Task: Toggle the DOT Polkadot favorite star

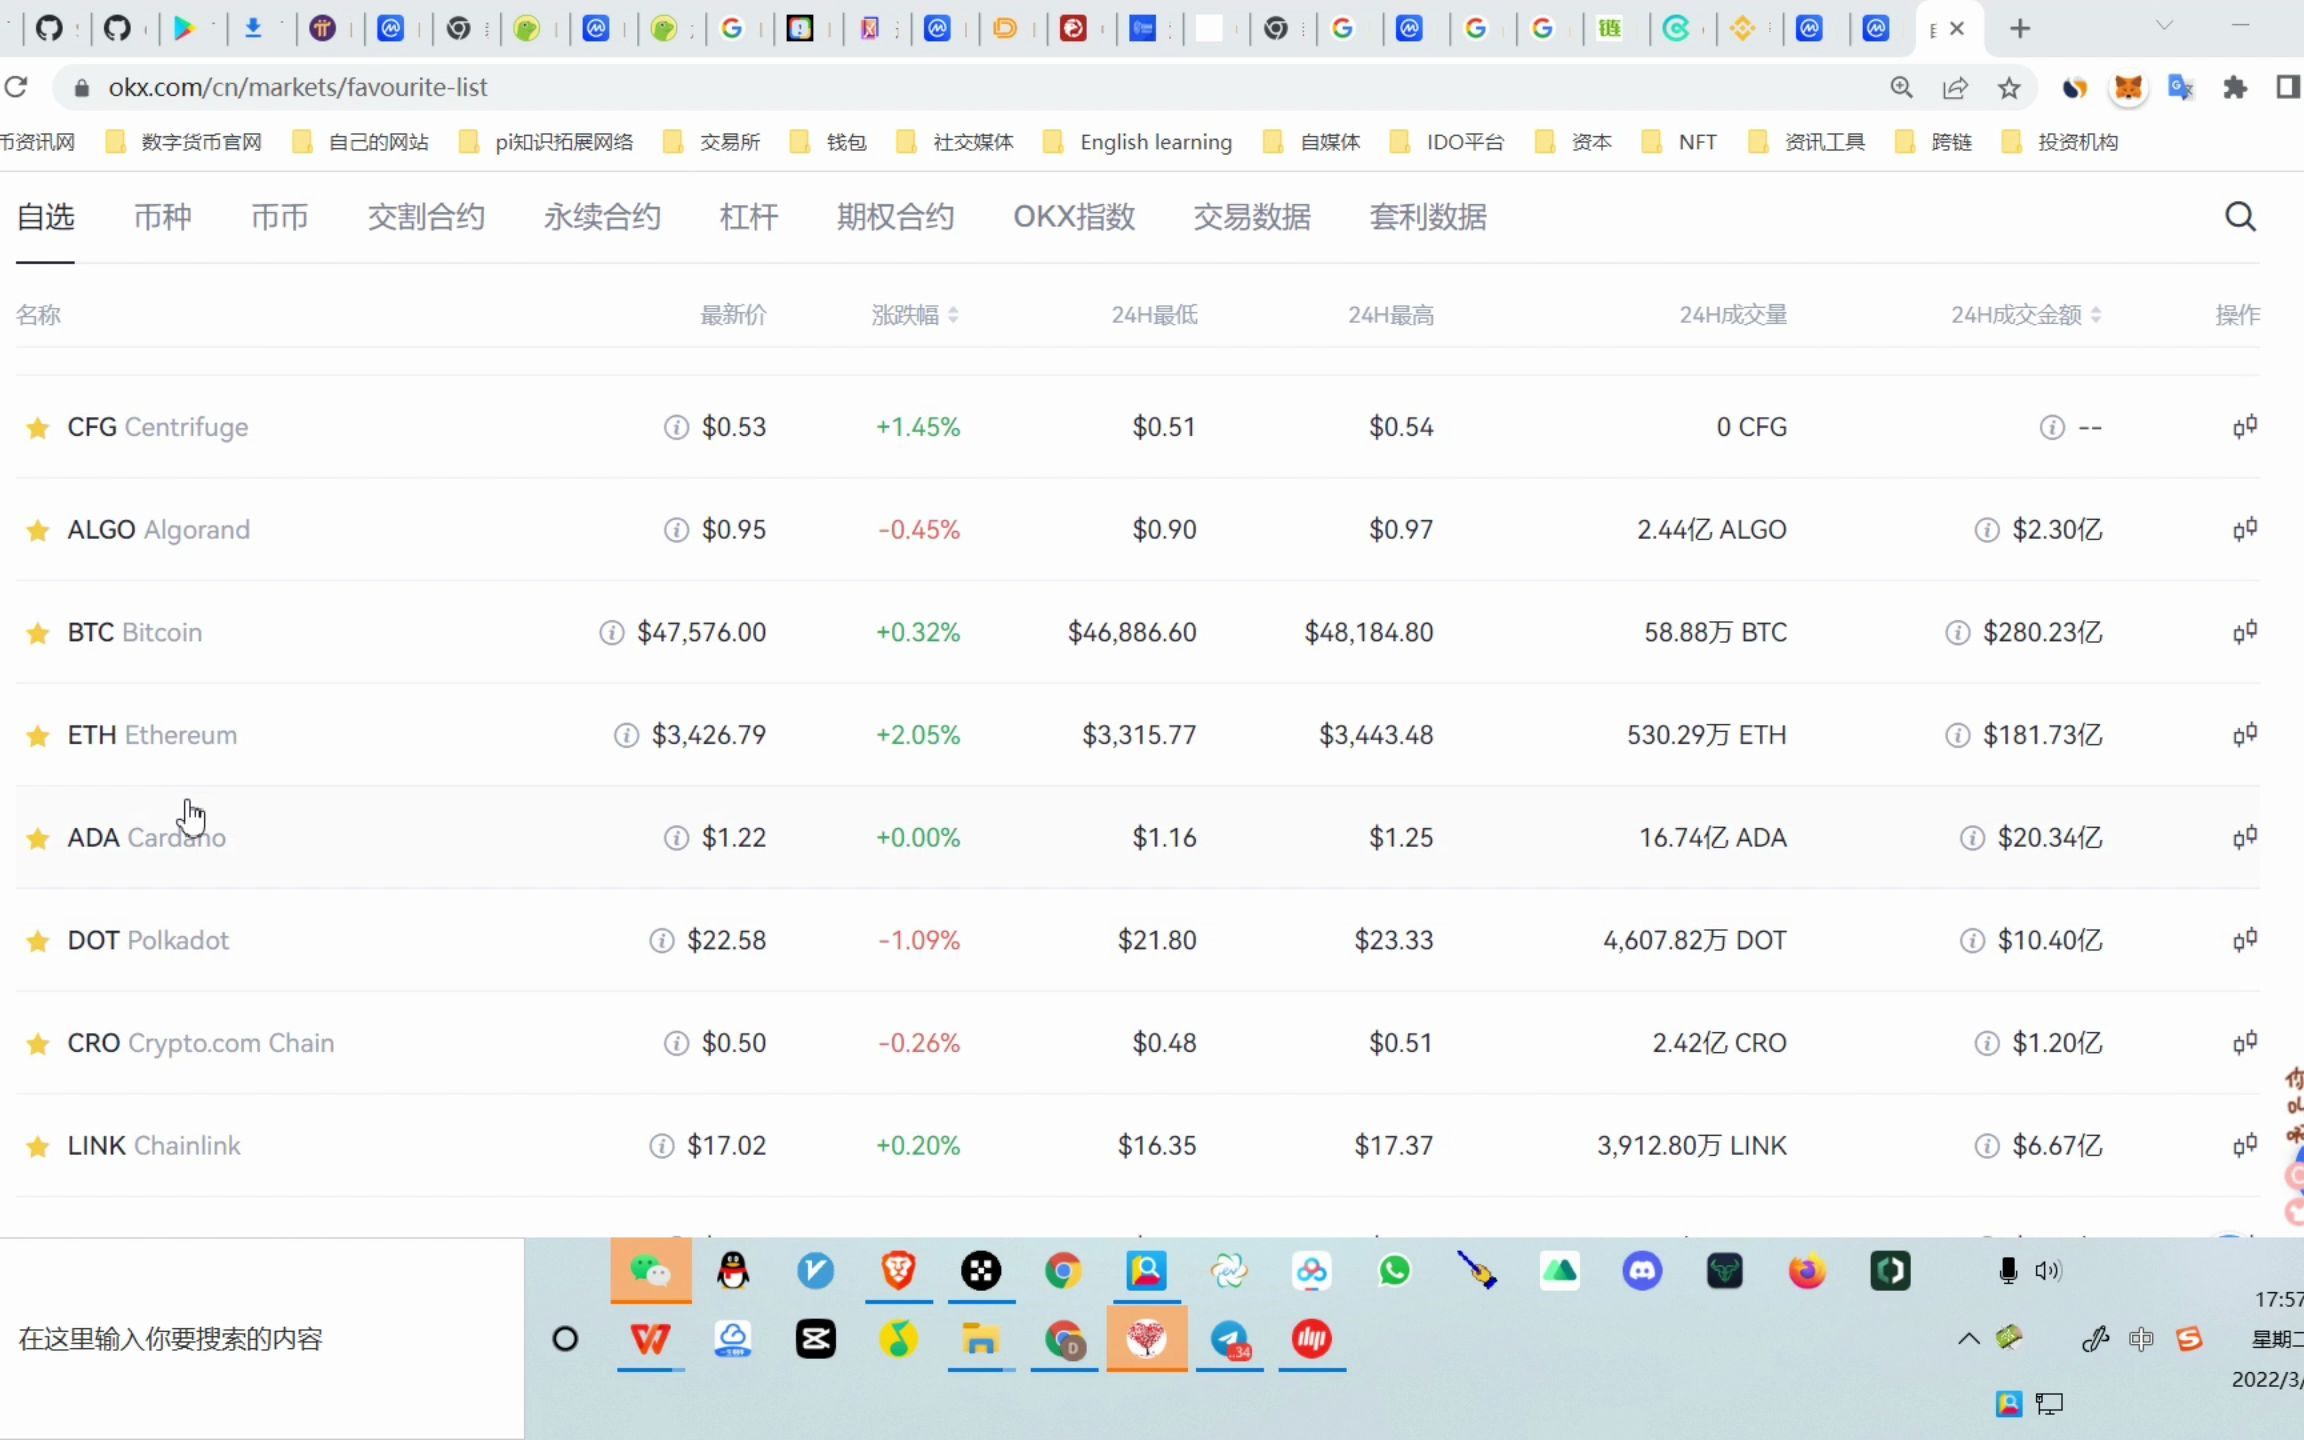Action: coord(38,941)
